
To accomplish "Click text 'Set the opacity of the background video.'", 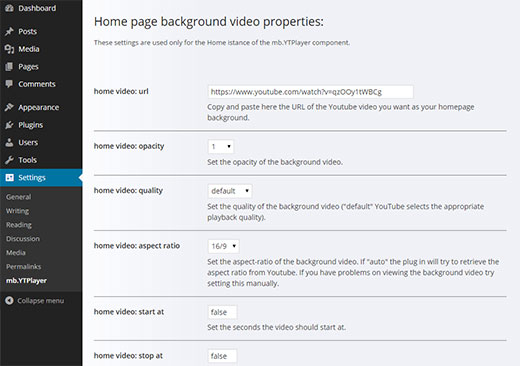I will [x=275, y=162].
